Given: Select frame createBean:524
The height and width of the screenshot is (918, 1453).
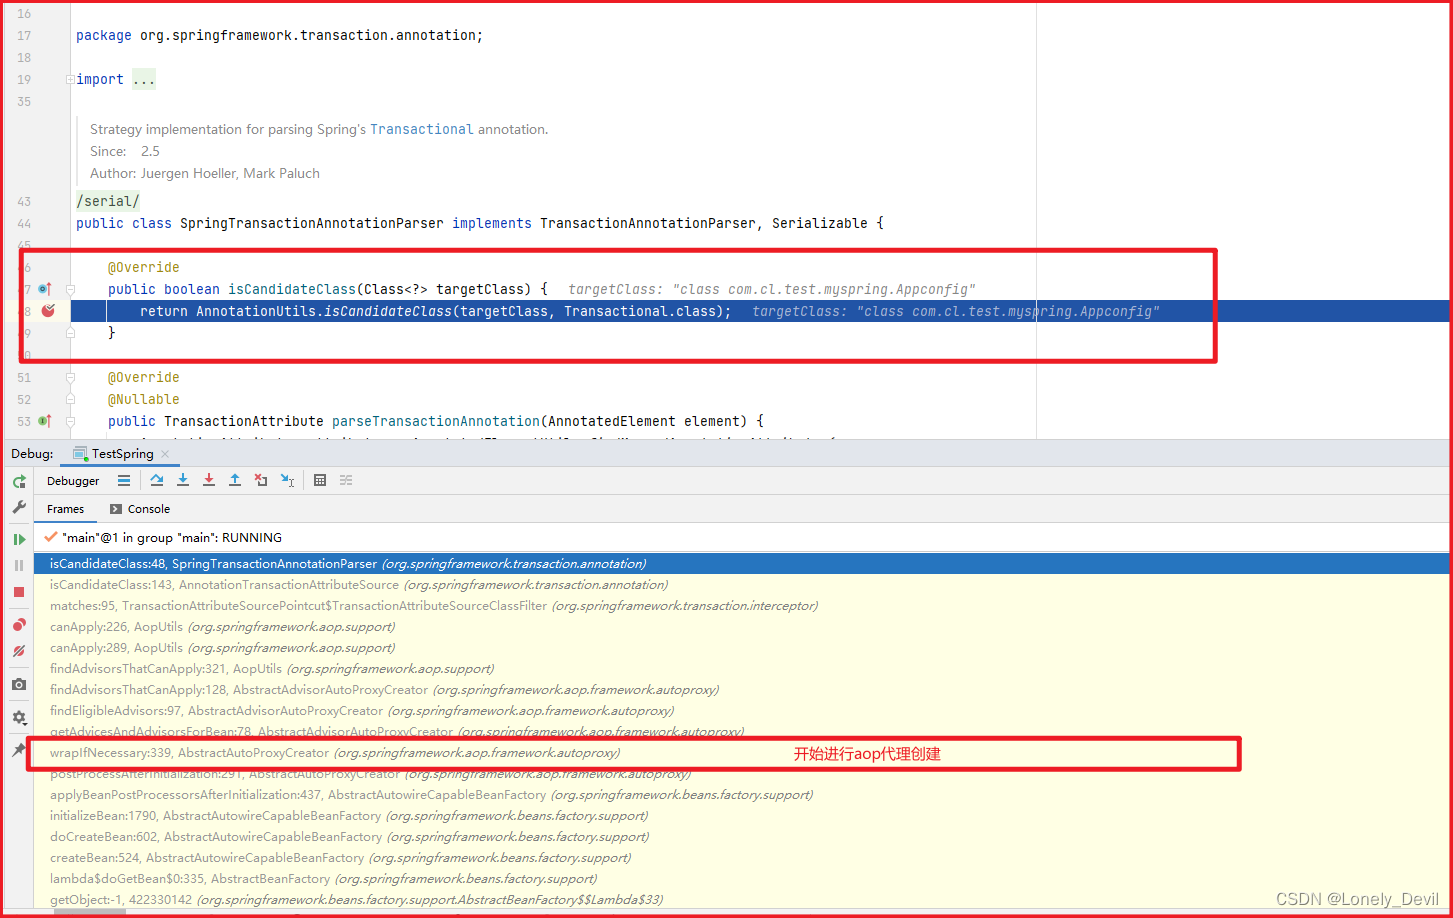Looking at the screenshot, I should coord(741,858).
